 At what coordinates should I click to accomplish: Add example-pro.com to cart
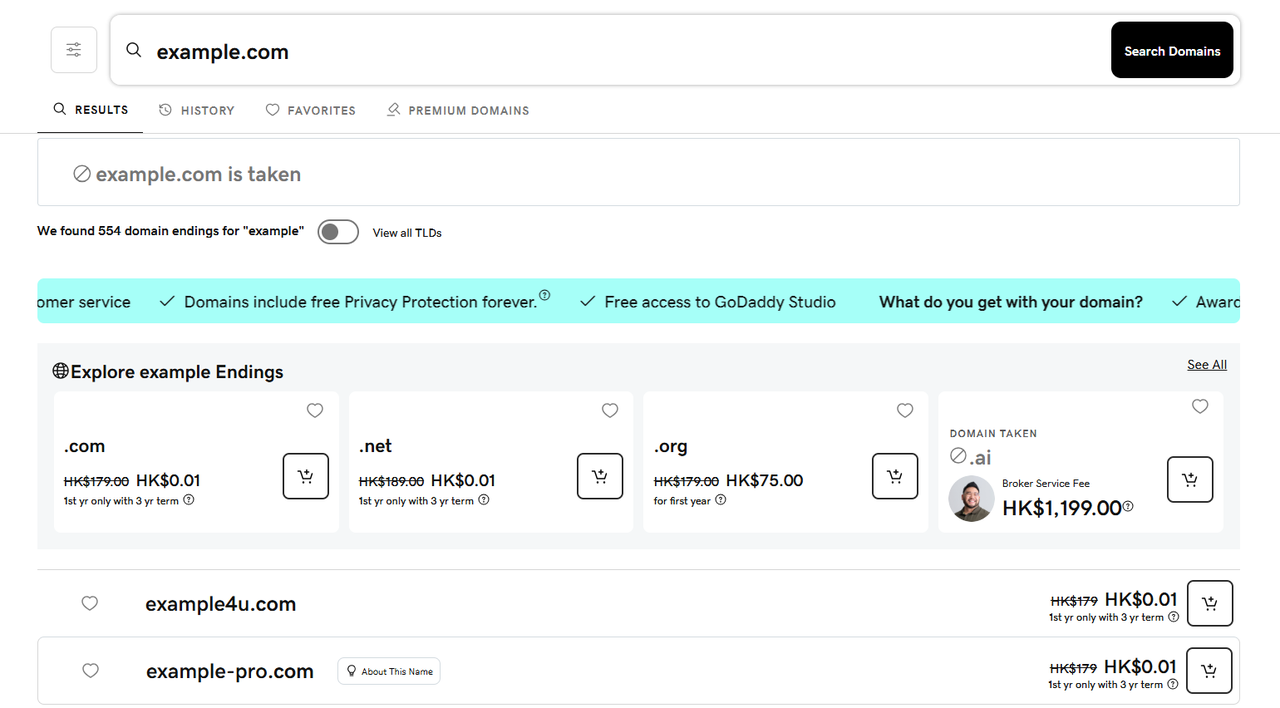tap(1209, 671)
